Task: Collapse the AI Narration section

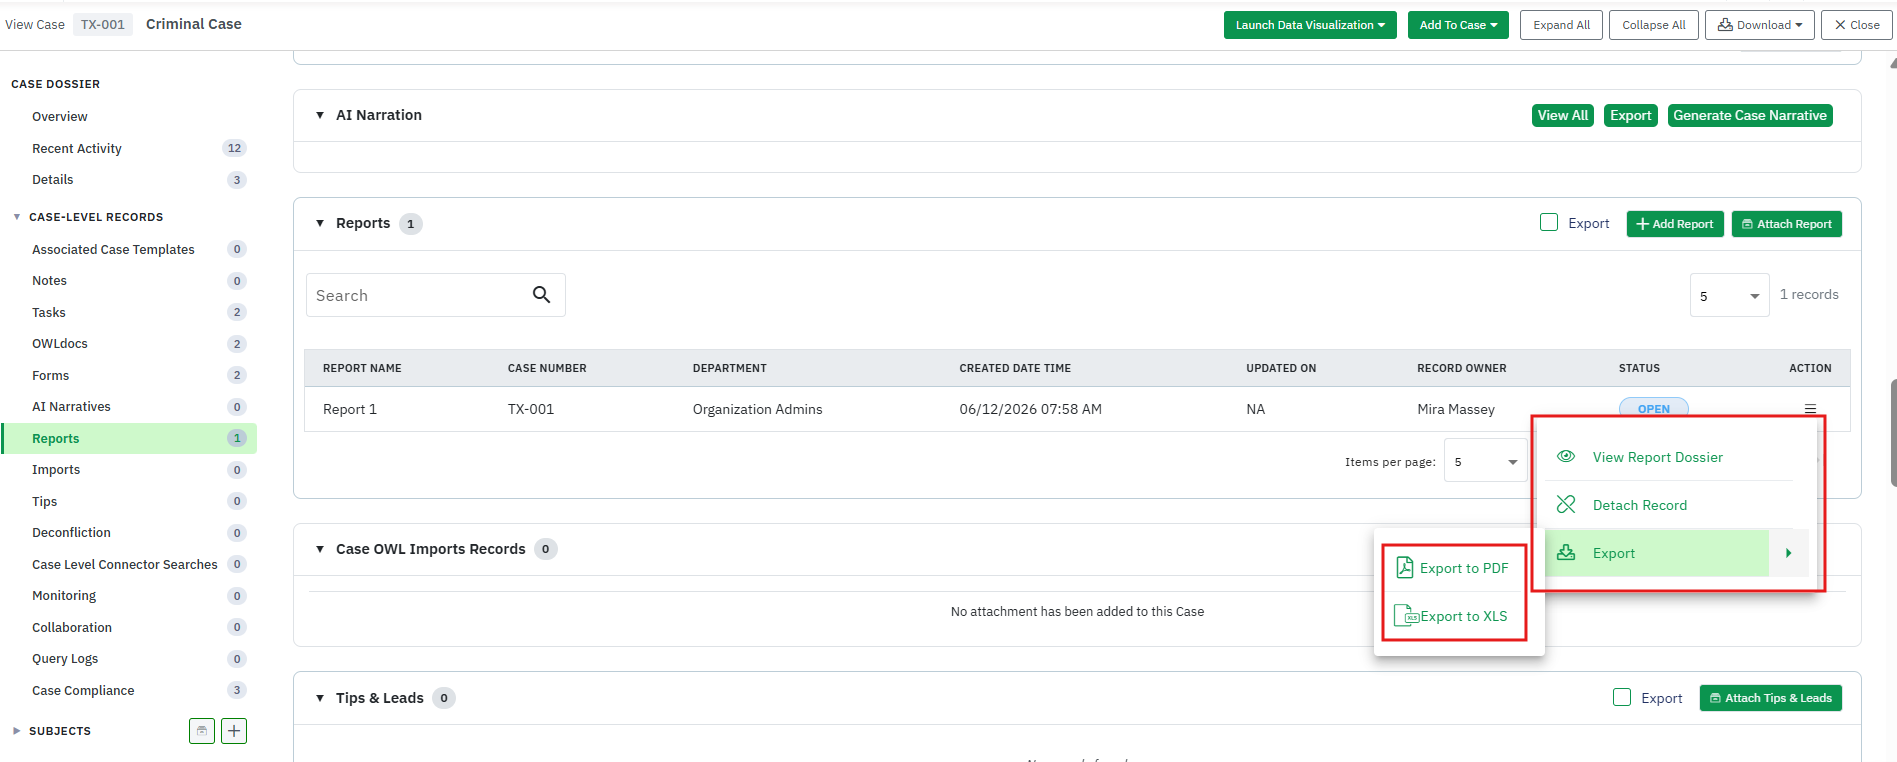Action: 320,115
